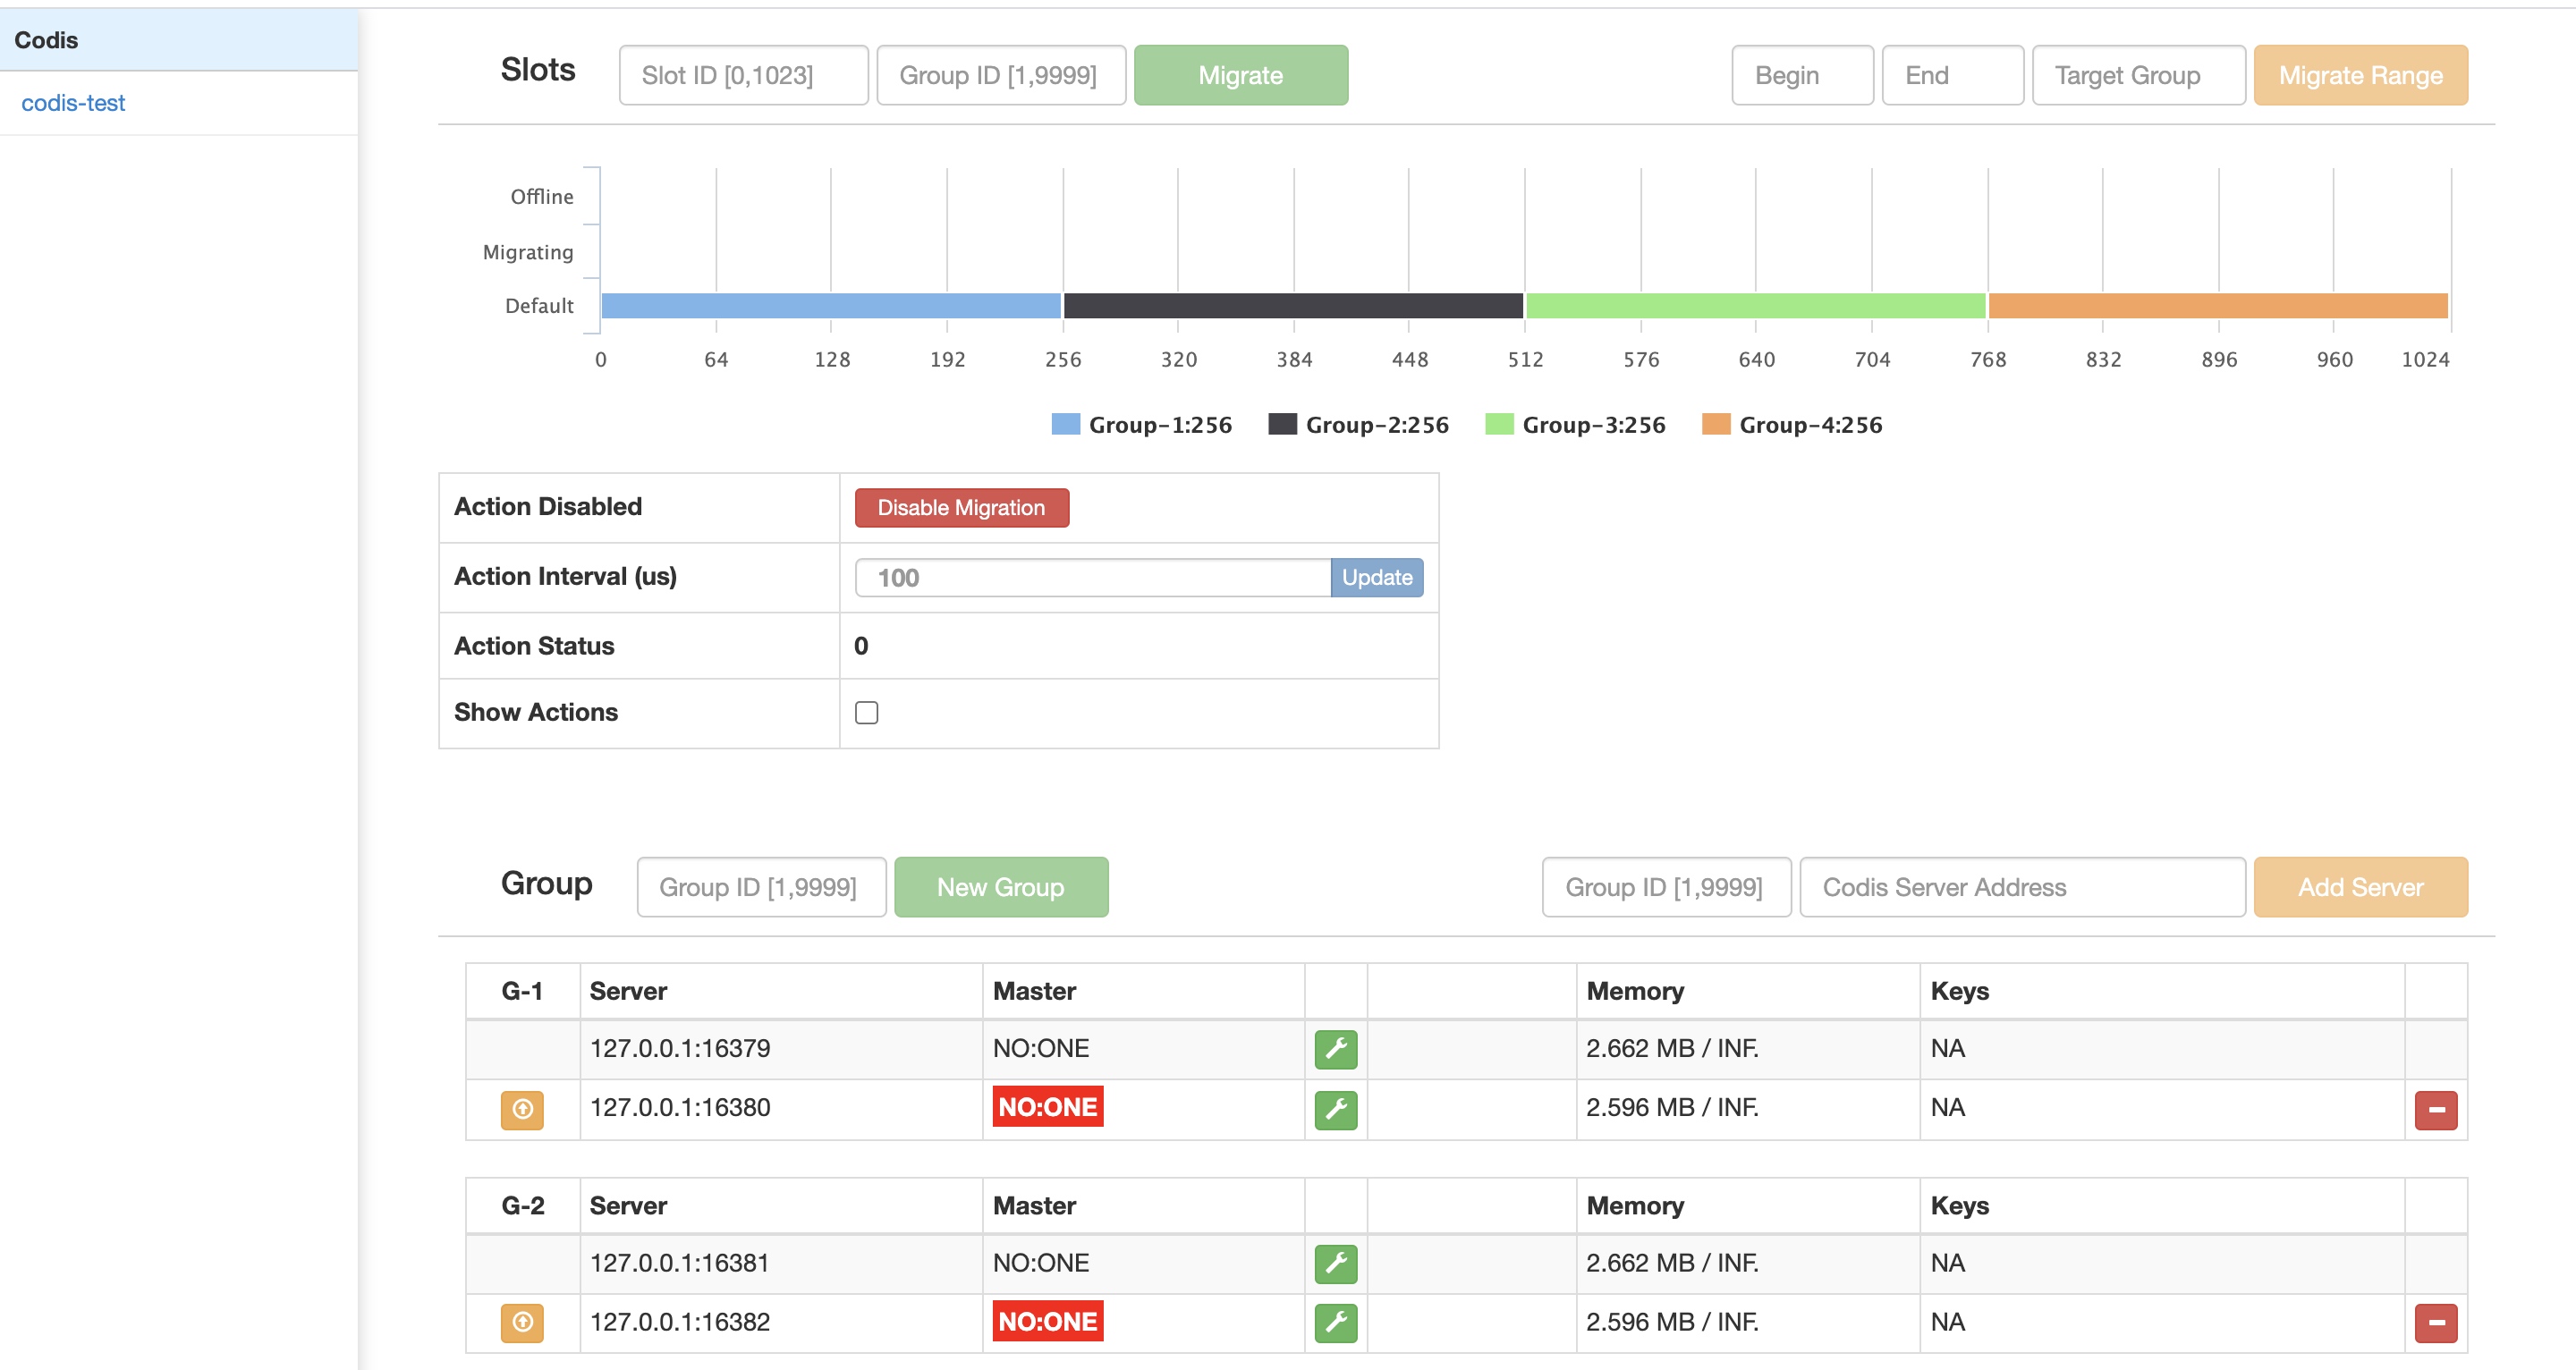
Task: Toggle Group-1:256 legend entry in chart
Action: click(x=1141, y=425)
